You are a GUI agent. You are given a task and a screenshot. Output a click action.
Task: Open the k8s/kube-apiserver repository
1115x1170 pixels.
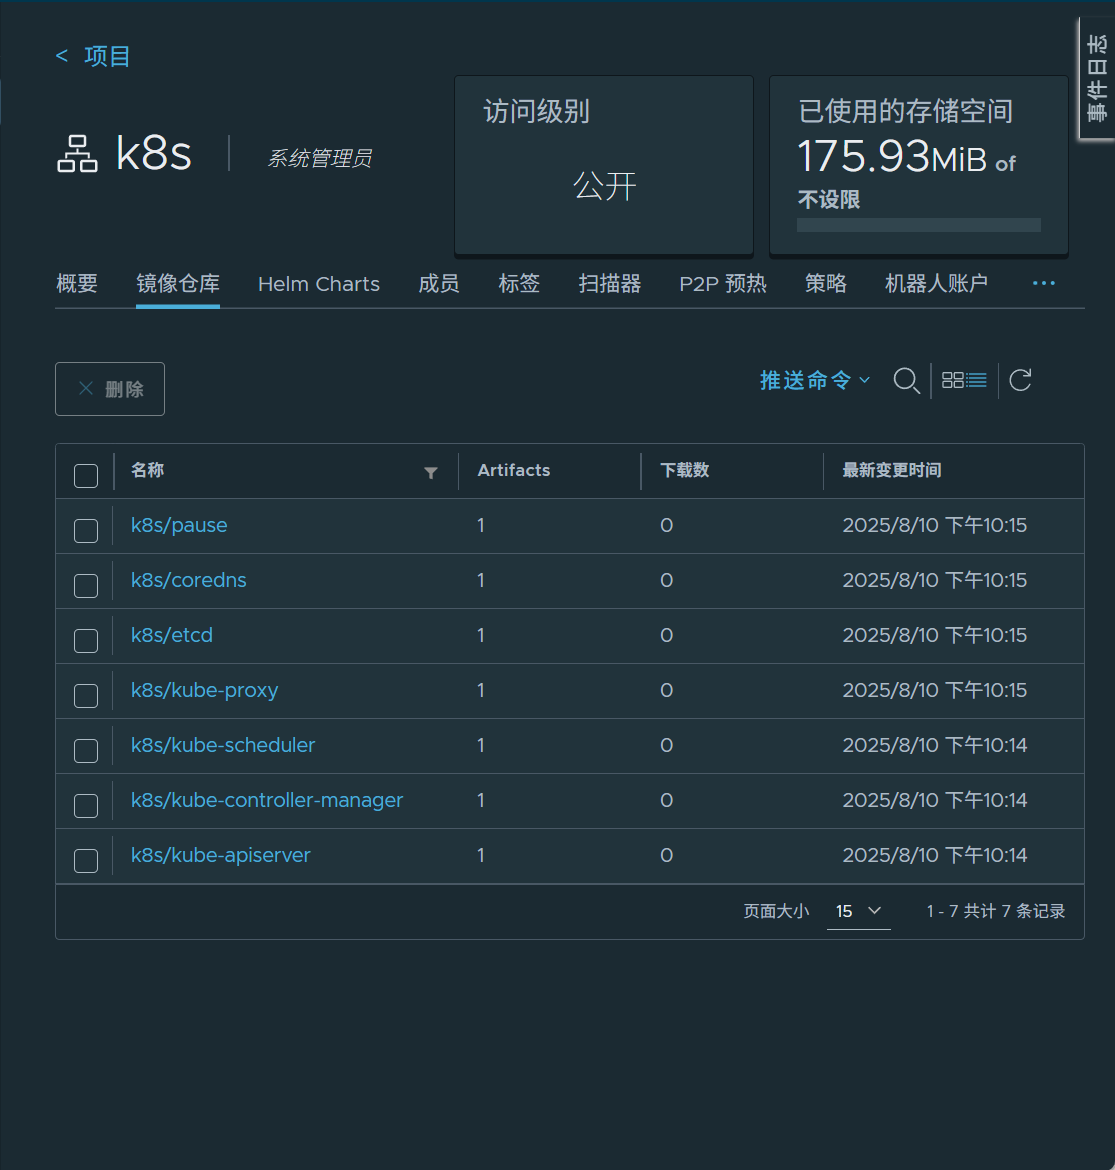click(x=220, y=855)
